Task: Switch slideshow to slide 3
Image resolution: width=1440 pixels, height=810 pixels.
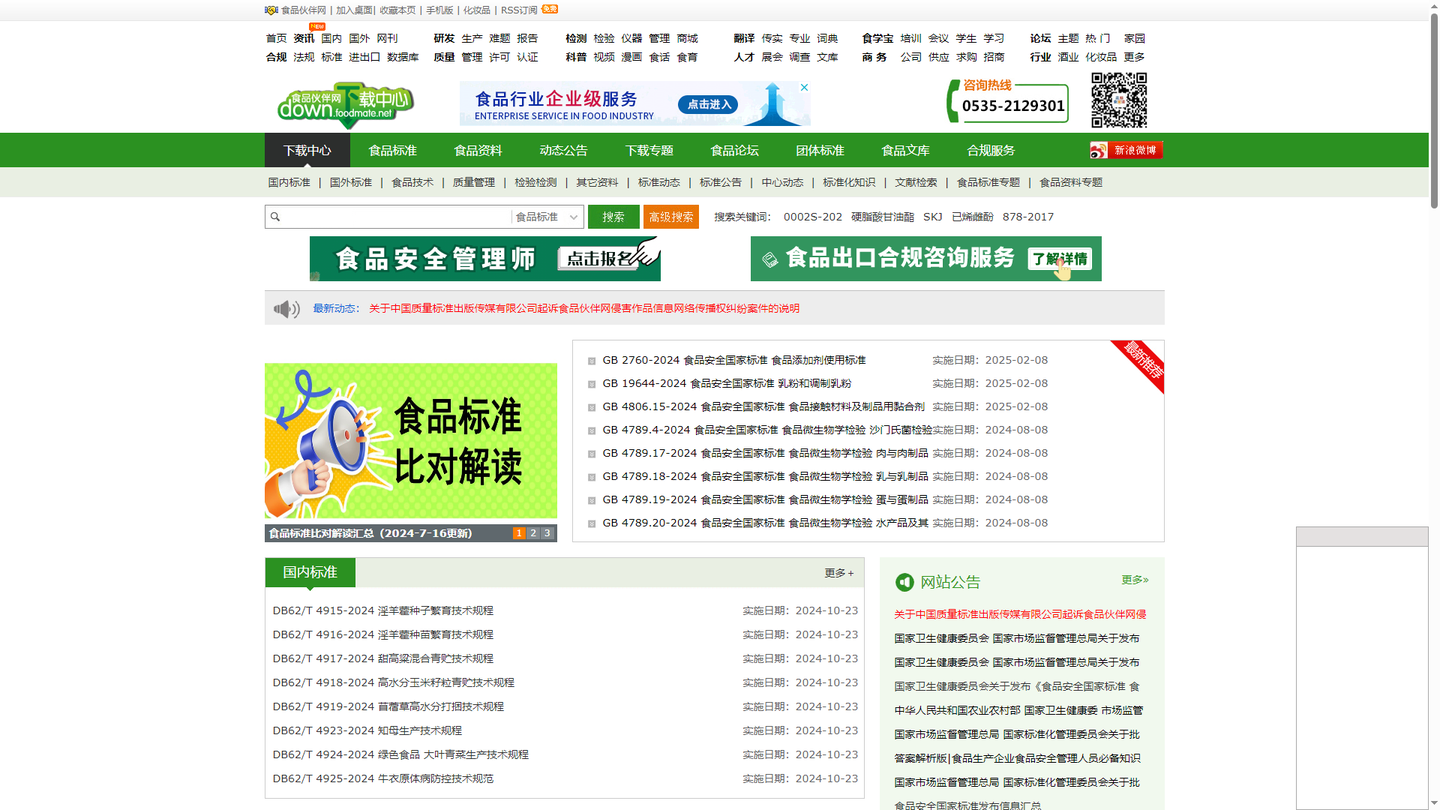Action: [547, 534]
